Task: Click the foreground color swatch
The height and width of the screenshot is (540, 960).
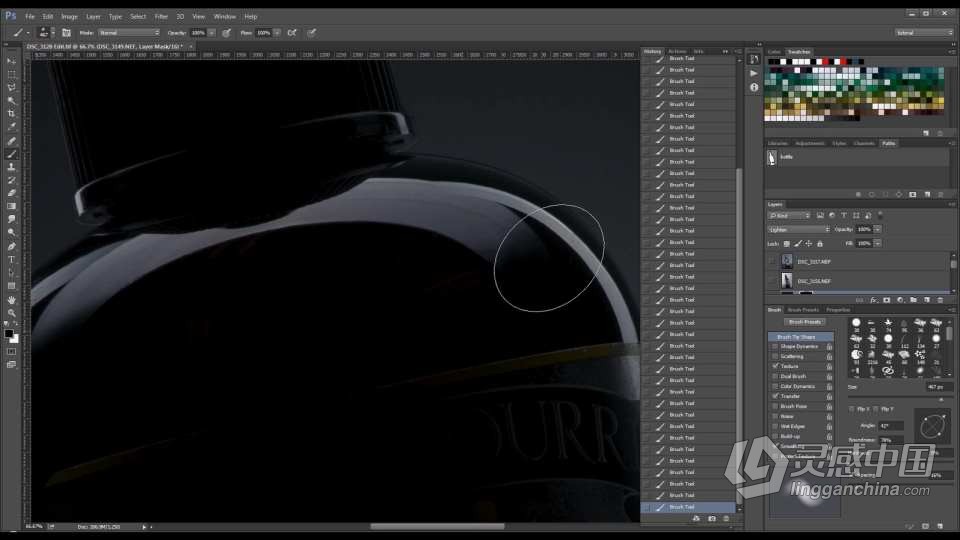Action: [x=9, y=333]
